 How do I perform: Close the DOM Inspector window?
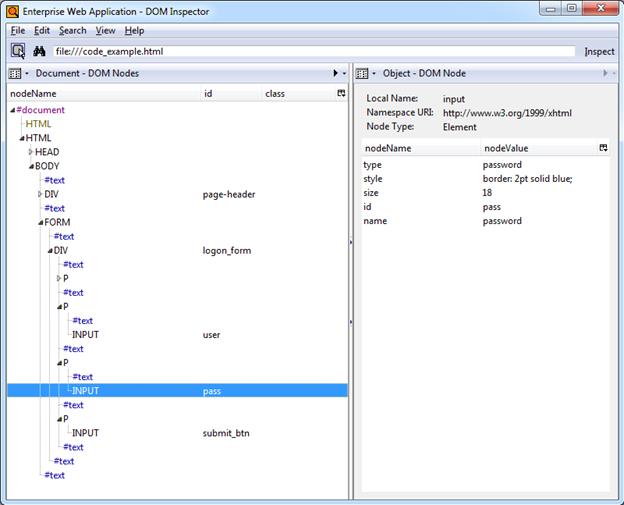pyautogui.click(x=601, y=9)
